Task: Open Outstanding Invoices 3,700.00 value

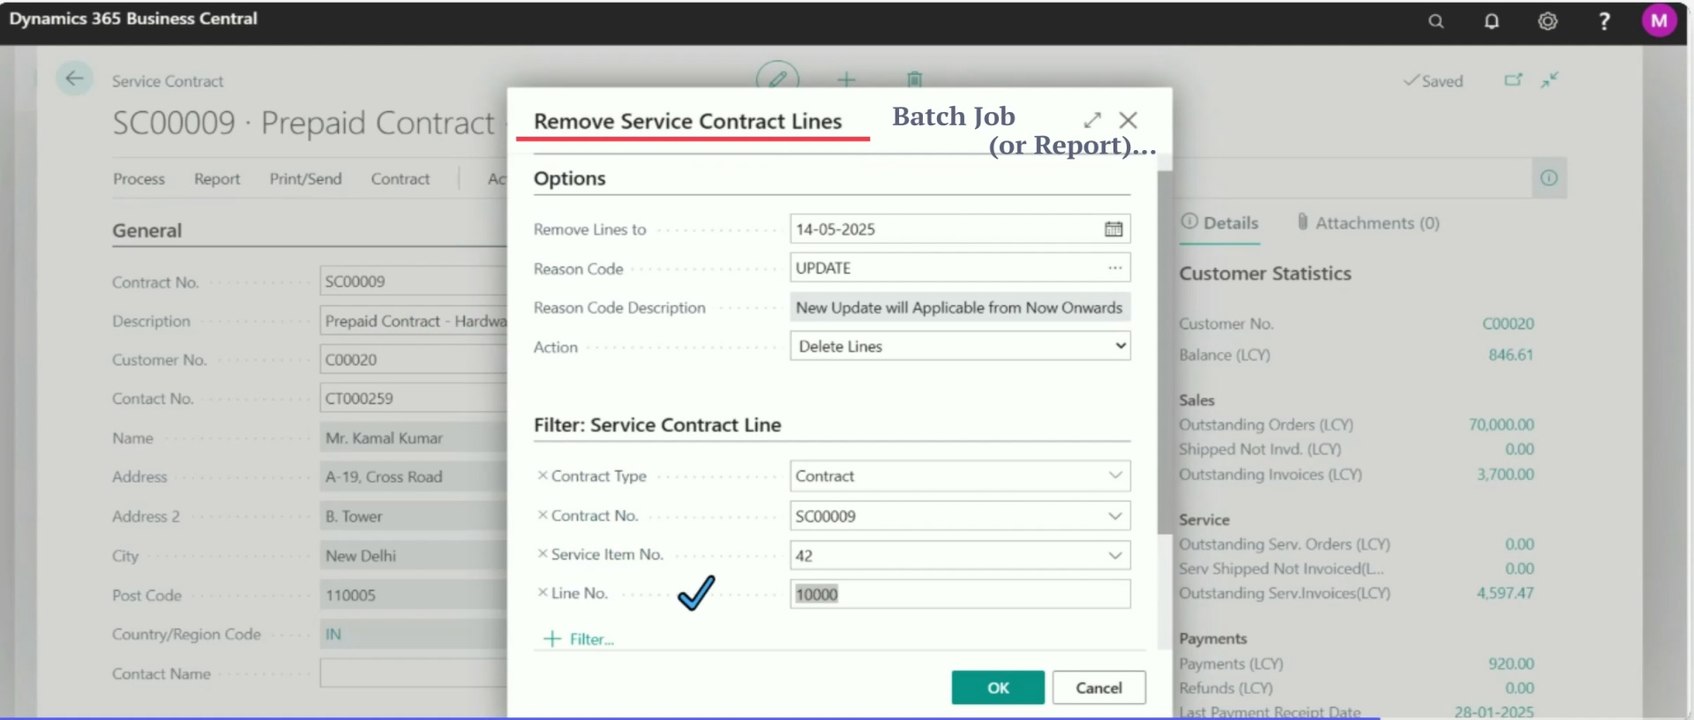Action: [1505, 474]
